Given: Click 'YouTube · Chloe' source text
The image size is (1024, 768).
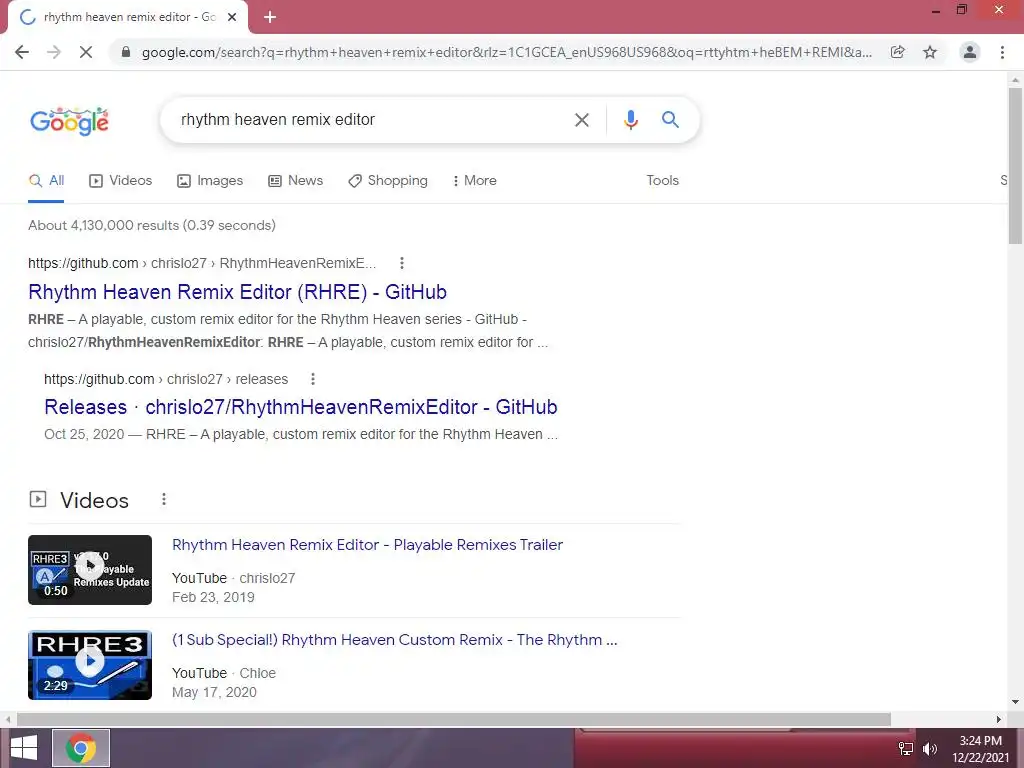Looking at the screenshot, I should [x=224, y=673].
